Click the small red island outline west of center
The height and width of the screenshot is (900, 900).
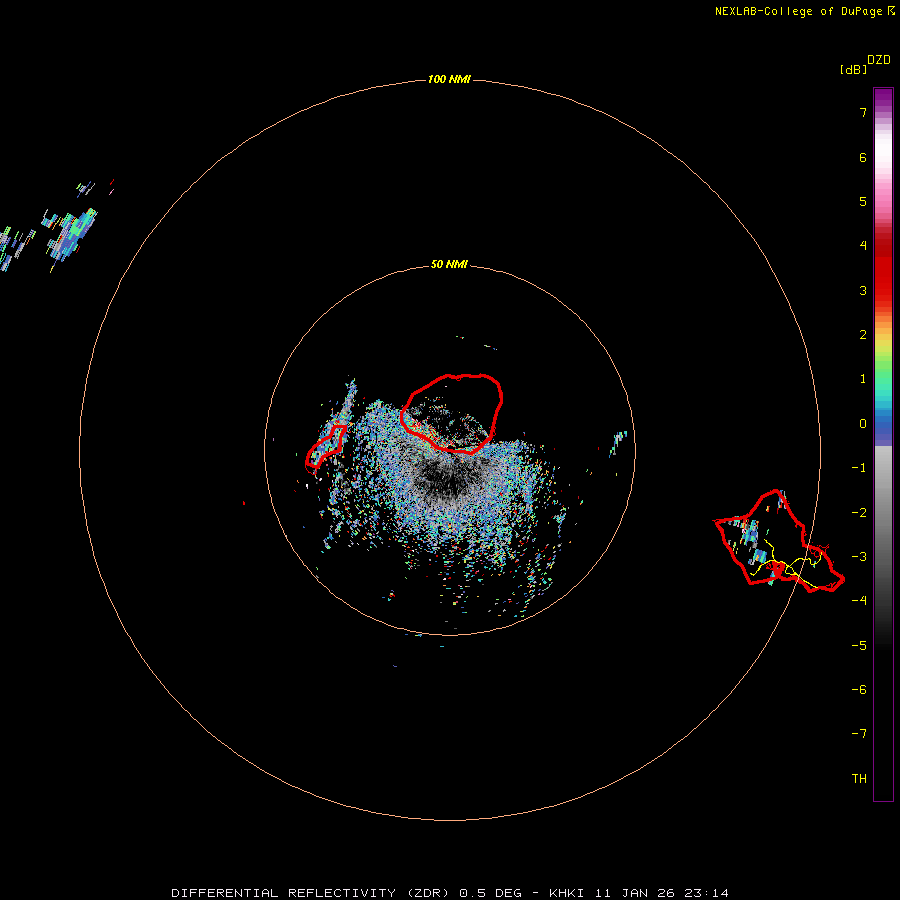pyautogui.click(x=326, y=446)
